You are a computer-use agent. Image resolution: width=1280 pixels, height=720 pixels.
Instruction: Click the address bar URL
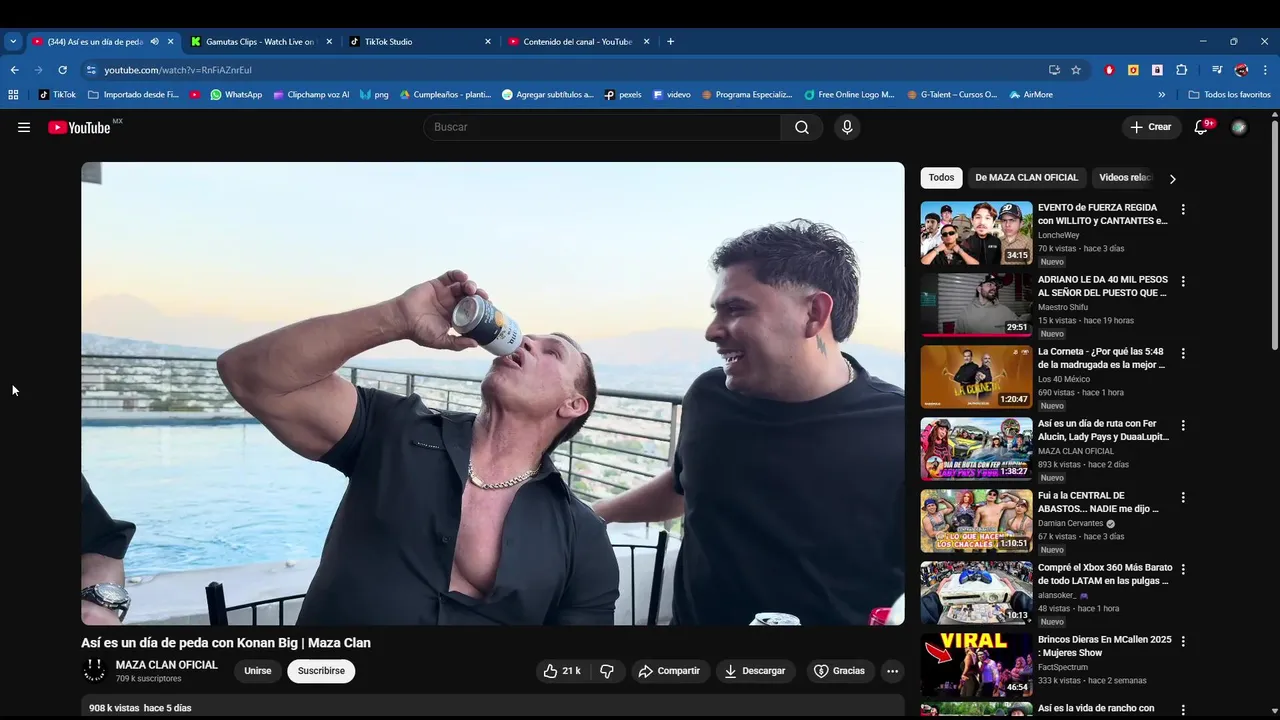(x=178, y=70)
